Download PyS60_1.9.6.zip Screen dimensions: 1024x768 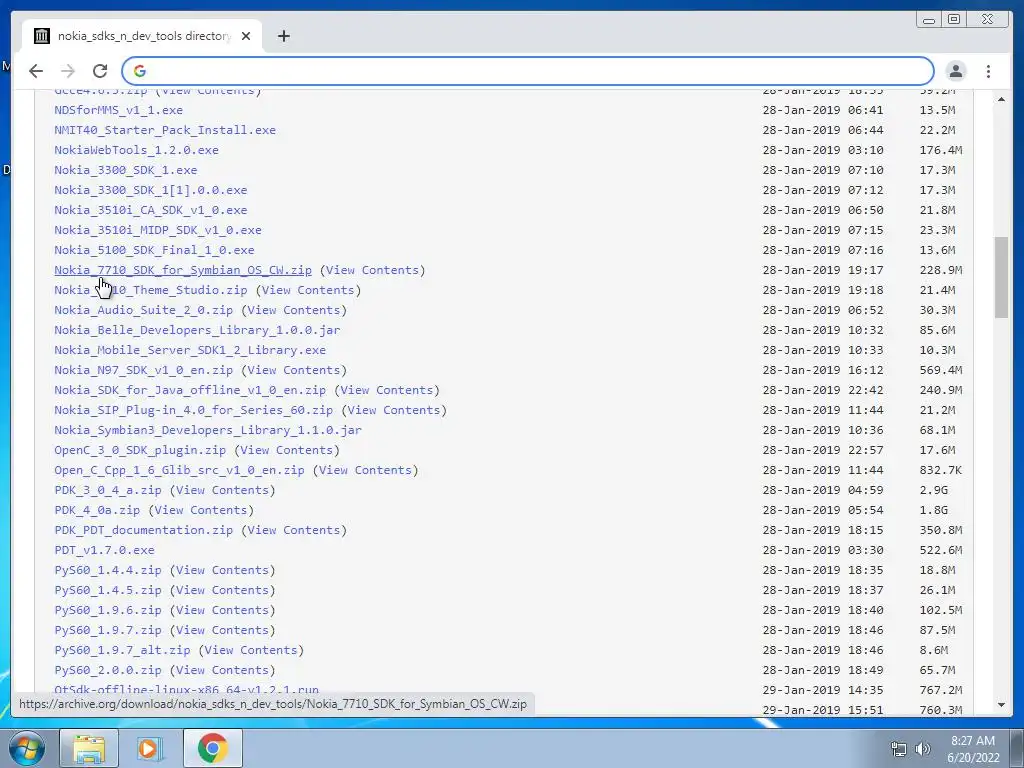[x=108, y=611]
